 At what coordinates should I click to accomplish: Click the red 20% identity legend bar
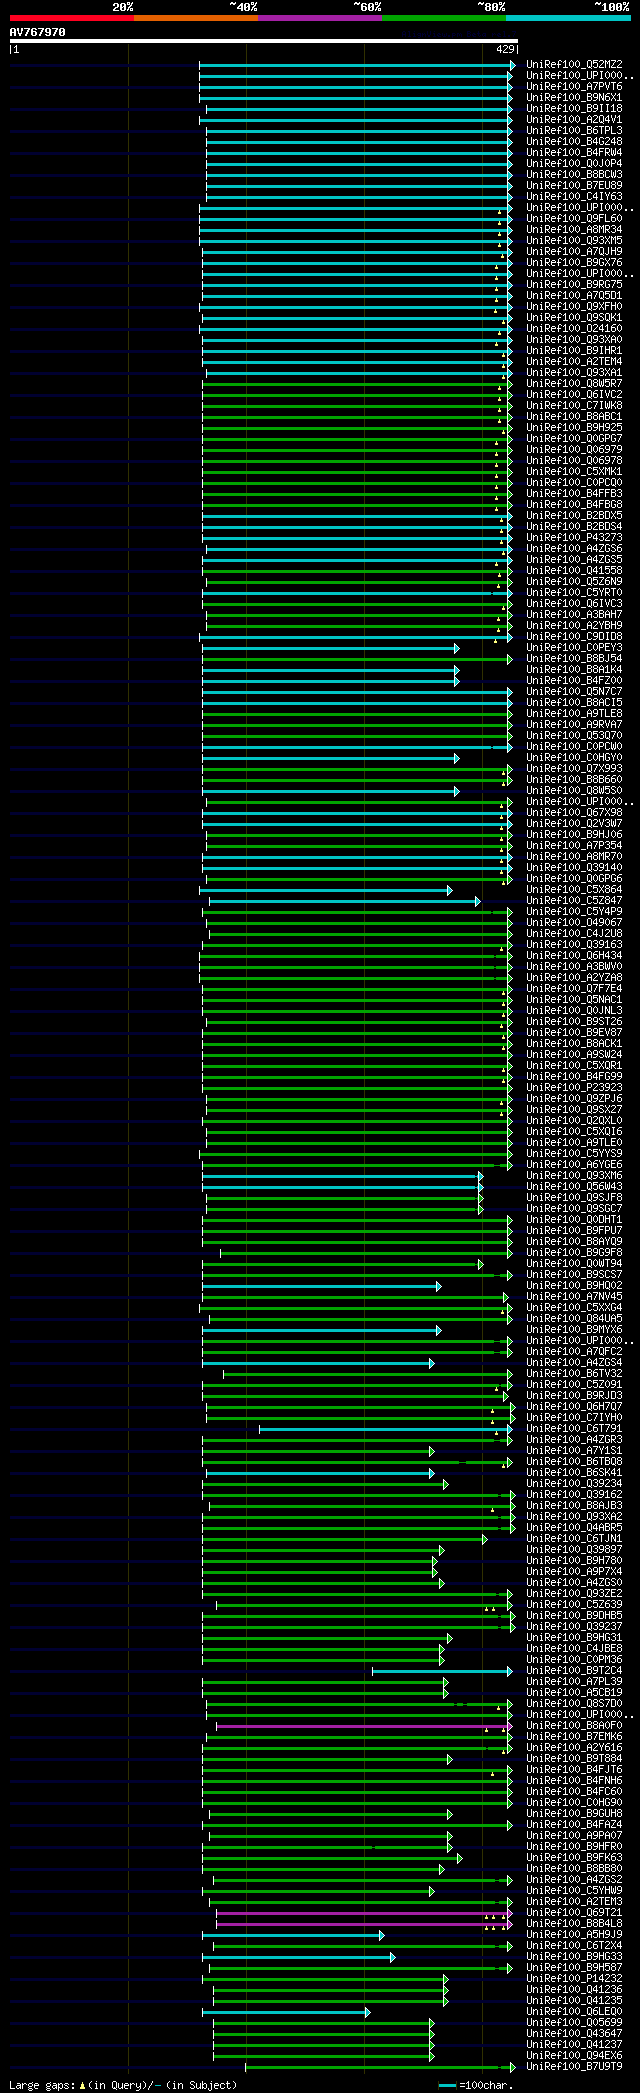[x=72, y=18]
